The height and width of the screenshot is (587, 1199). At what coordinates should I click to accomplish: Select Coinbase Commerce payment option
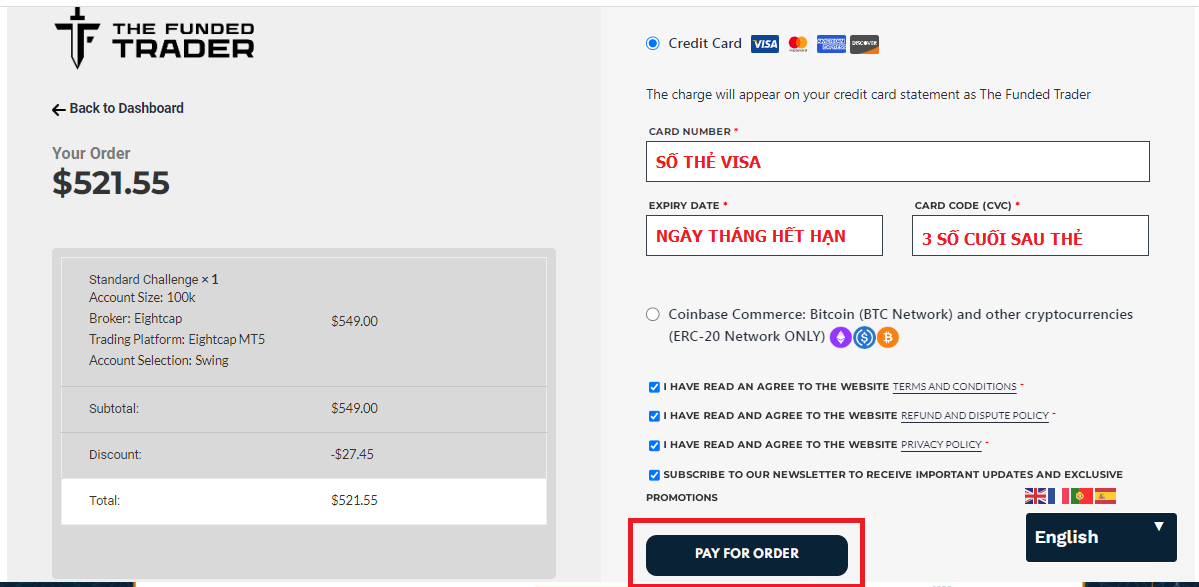click(x=653, y=314)
